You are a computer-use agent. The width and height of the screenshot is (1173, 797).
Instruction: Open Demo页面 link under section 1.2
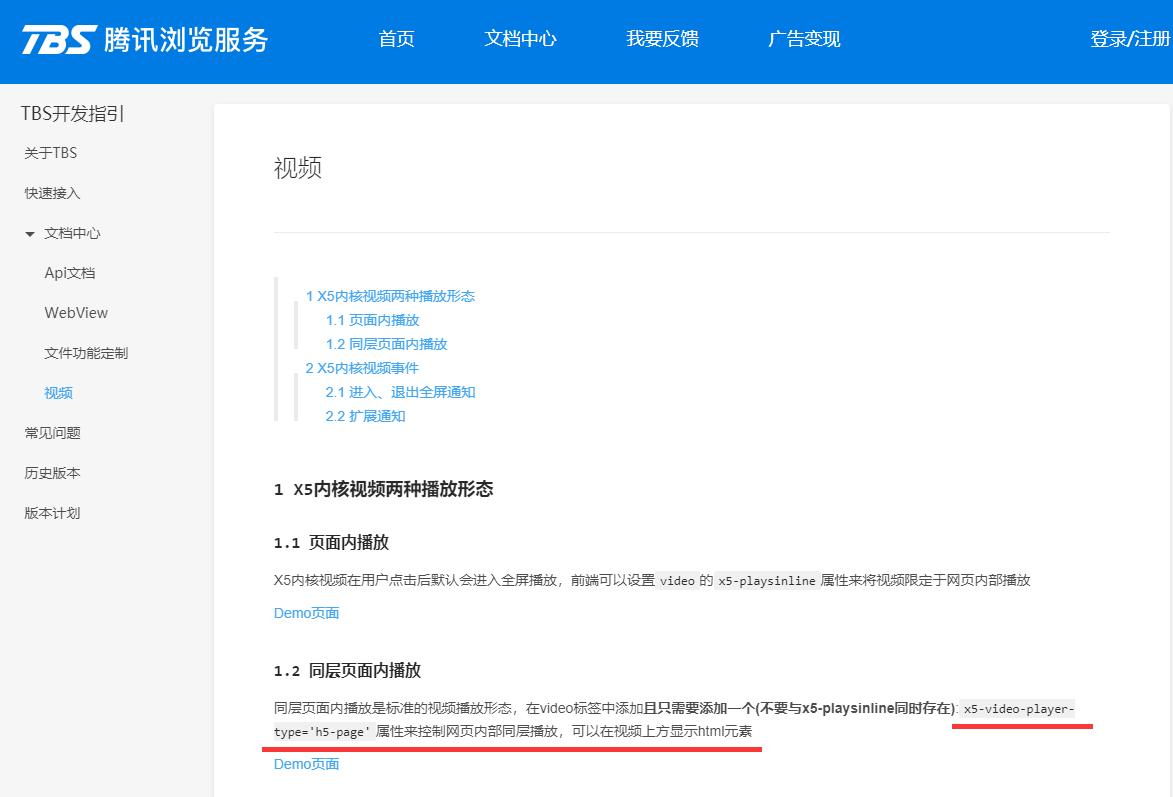[x=307, y=764]
